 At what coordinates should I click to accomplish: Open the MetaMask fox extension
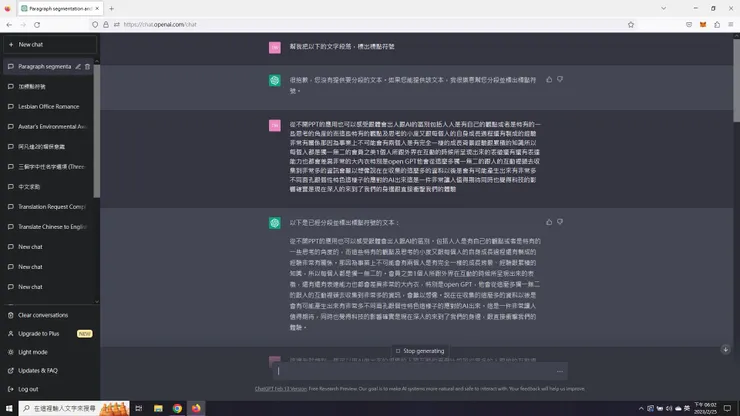pyautogui.click(x=703, y=25)
